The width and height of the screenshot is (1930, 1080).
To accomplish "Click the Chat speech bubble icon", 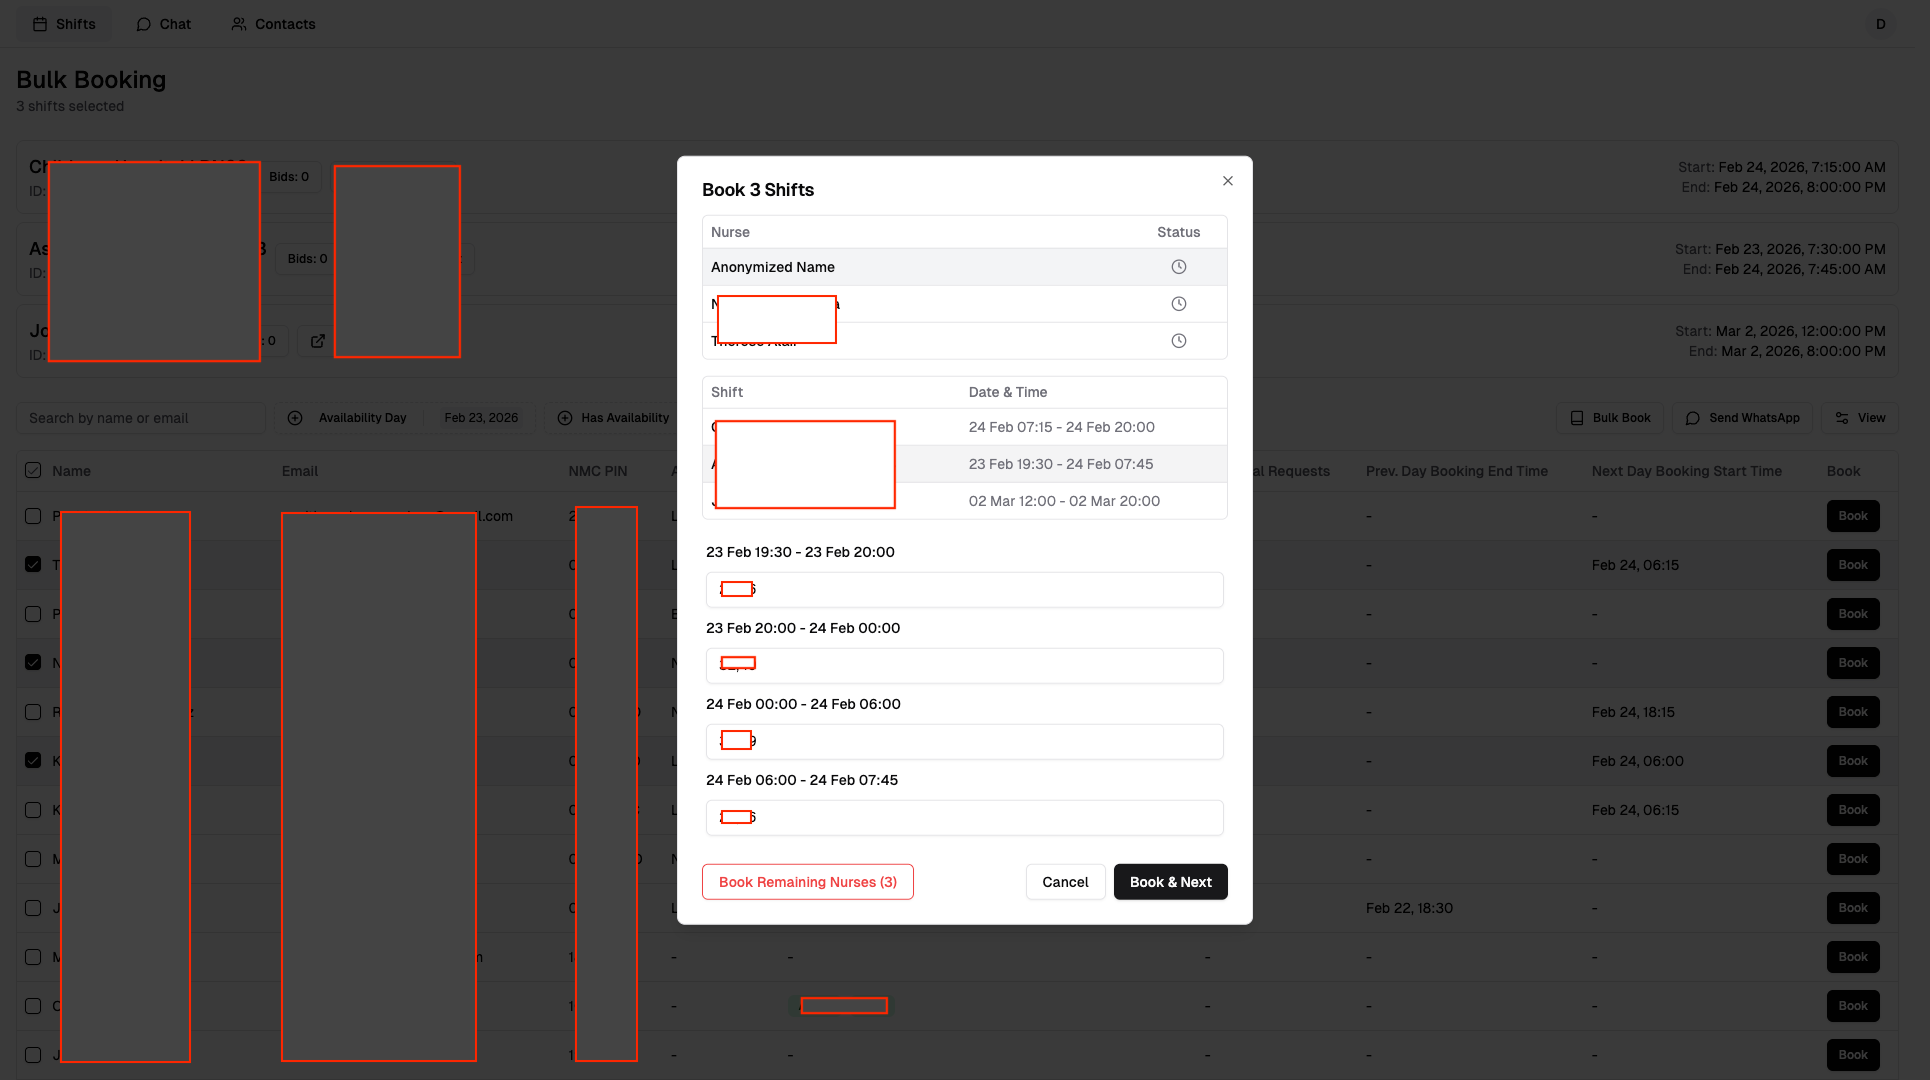I will click(144, 24).
